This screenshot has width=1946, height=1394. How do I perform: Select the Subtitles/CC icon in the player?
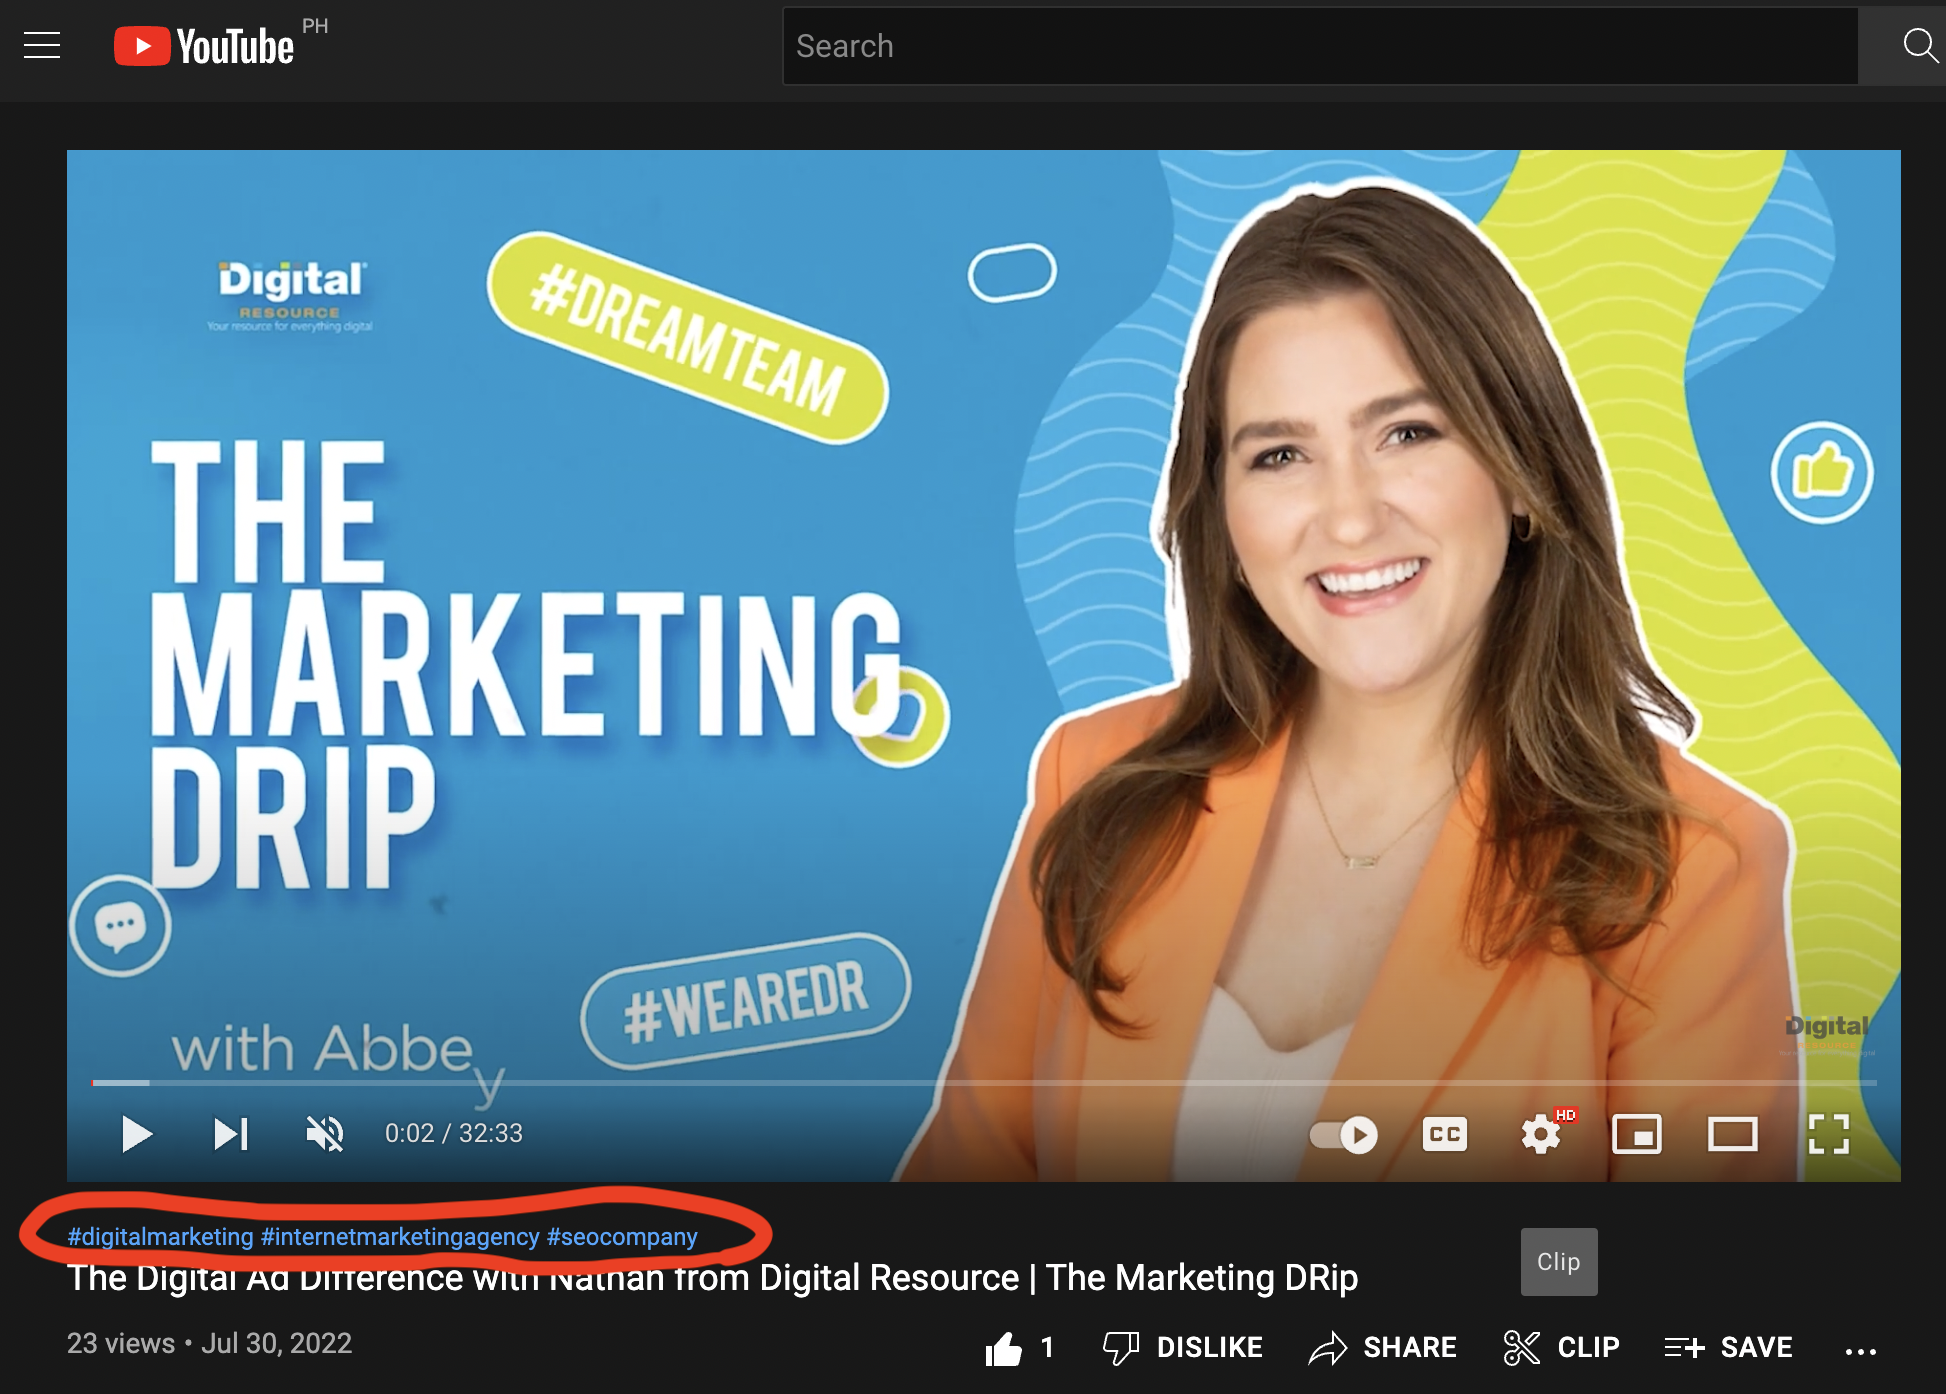(x=1444, y=1134)
